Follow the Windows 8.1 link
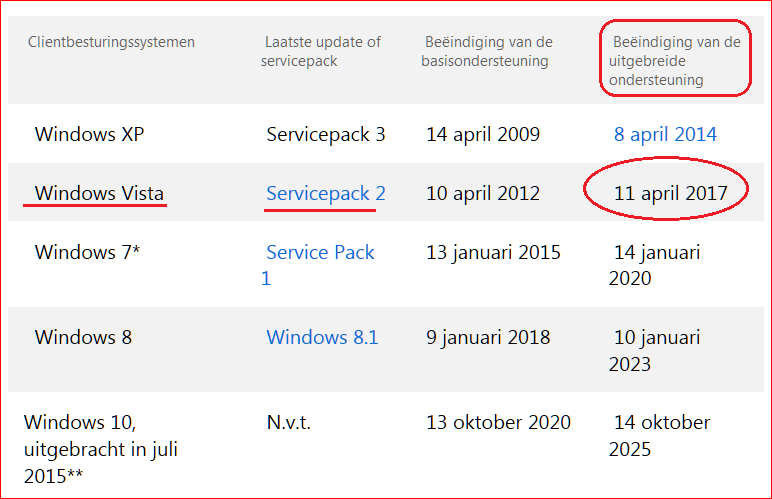The height and width of the screenshot is (499, 772). [322, 337]
